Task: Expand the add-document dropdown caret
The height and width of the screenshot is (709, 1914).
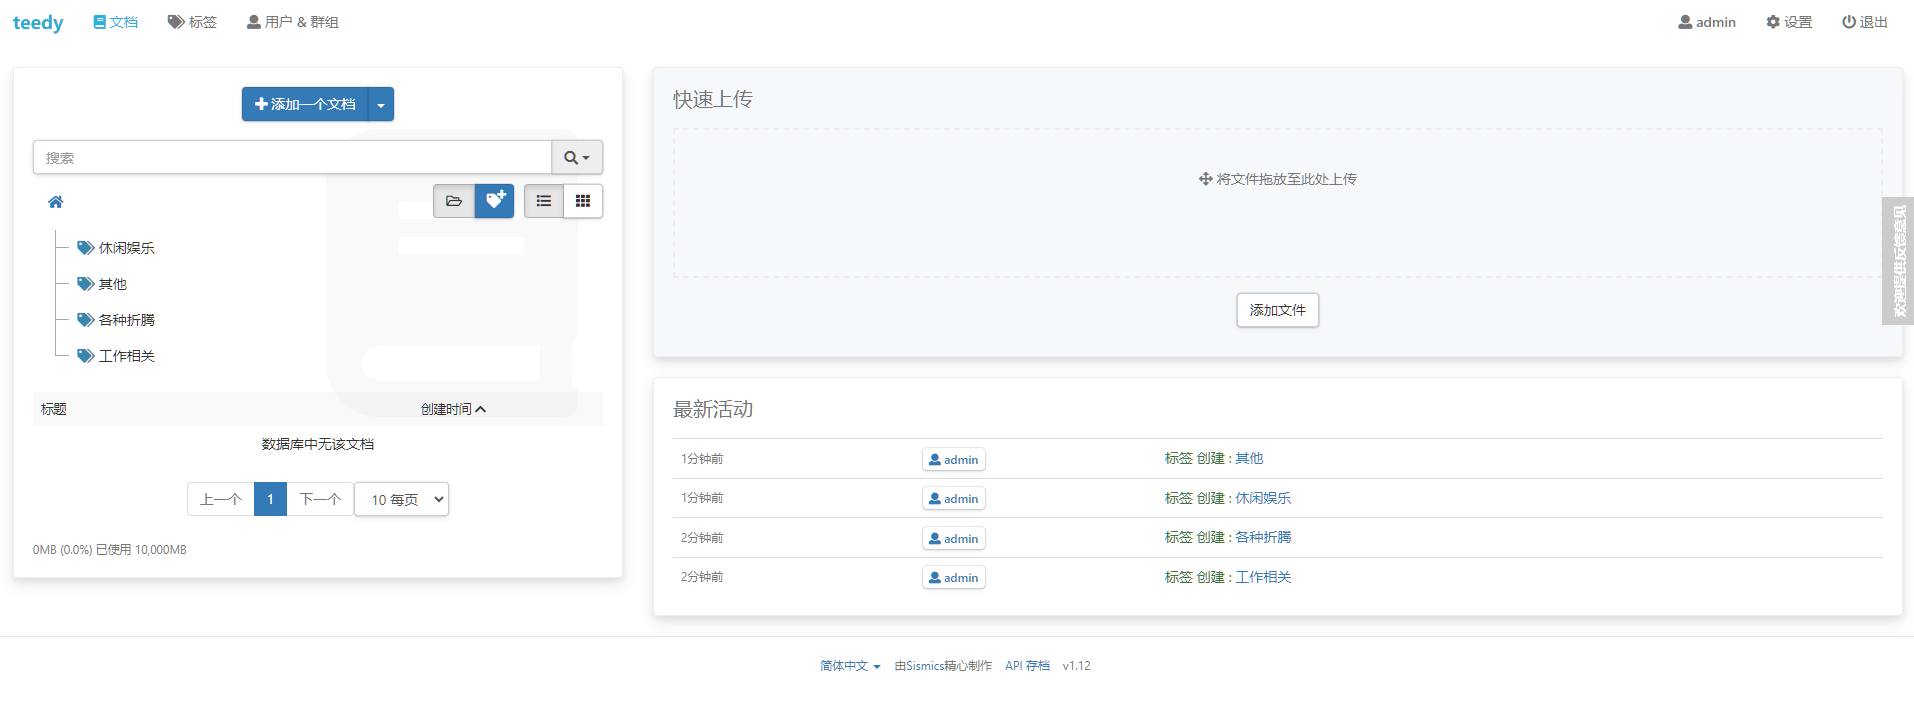Action: 381,104
